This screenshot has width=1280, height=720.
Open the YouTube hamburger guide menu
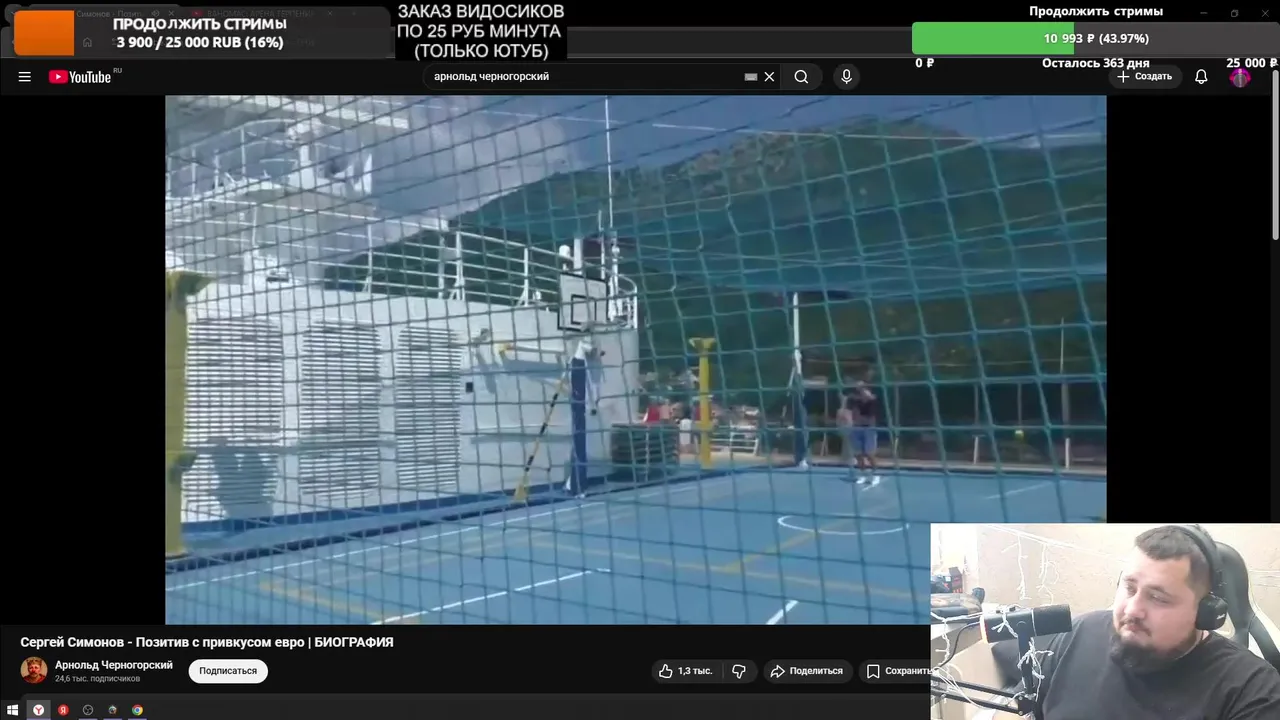25,77
